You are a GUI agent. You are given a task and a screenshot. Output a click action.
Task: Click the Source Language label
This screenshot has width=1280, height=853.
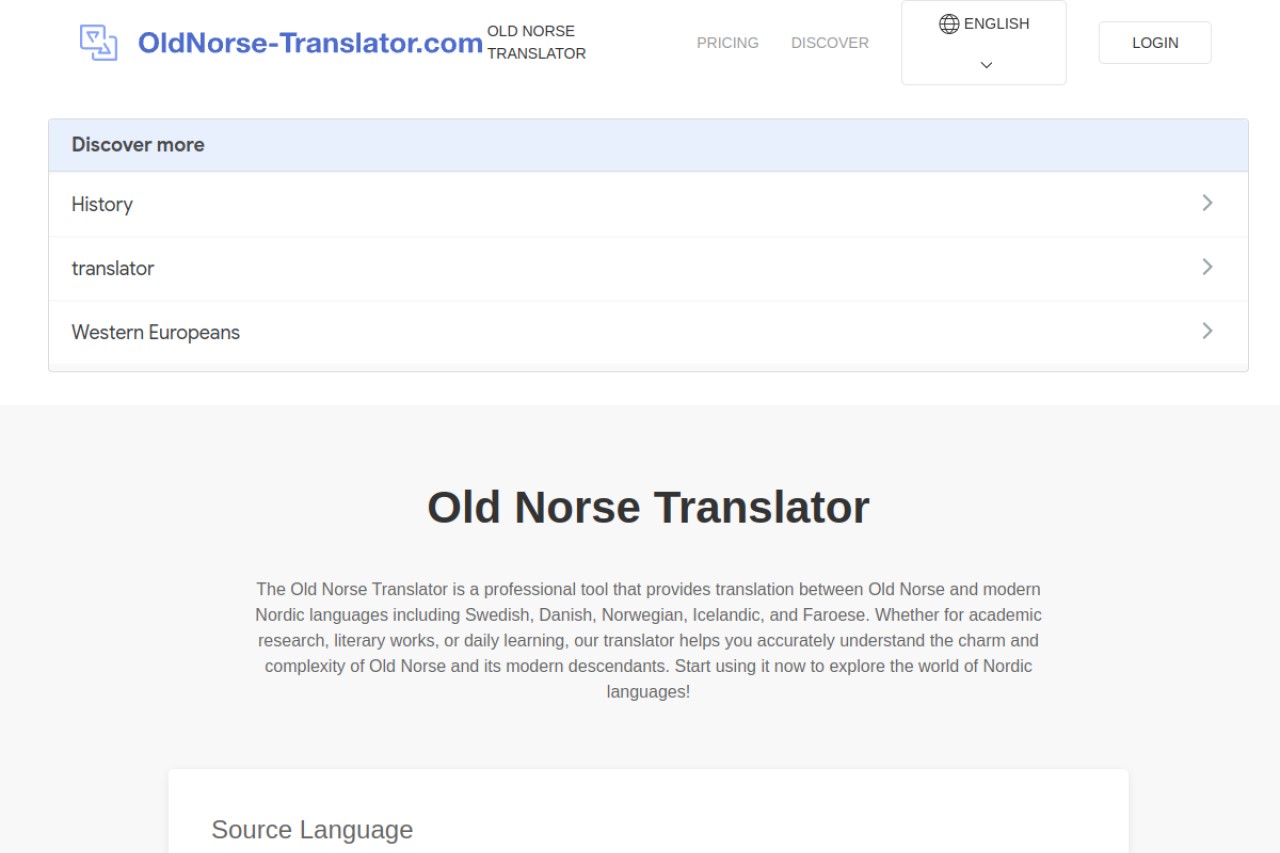pyautogui.click(x=312, y=830)
